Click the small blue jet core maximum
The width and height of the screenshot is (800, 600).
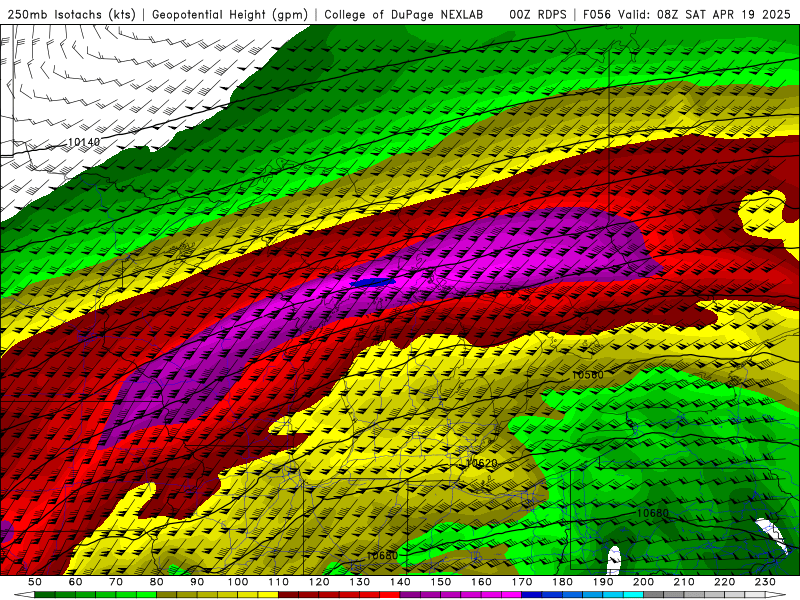tap(372, 282)
